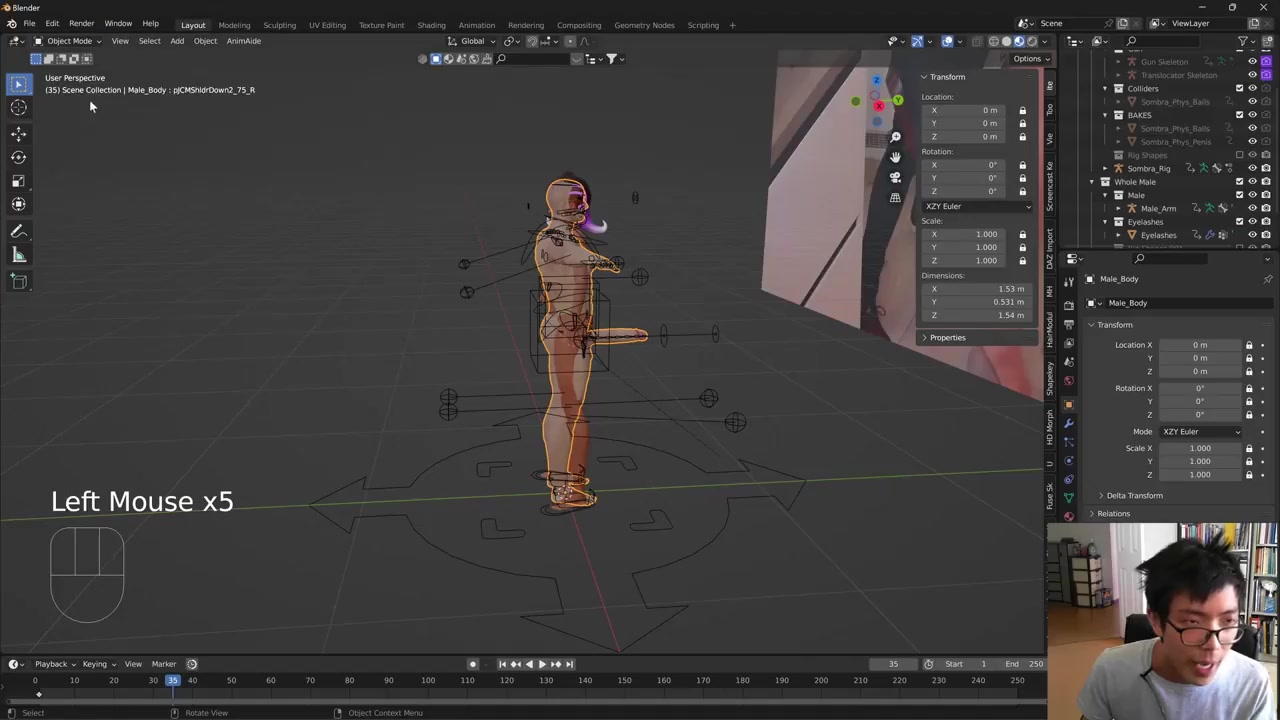Click the End frame field in timeline
Viewport: 1280px width, 720px height.
(x=1024, y=664)
